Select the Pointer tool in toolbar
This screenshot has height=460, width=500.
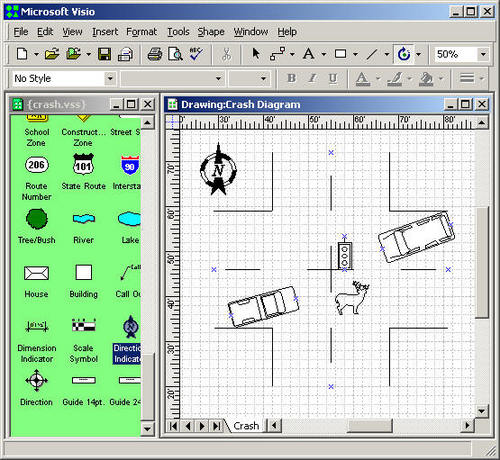click(x=256, y=54)
